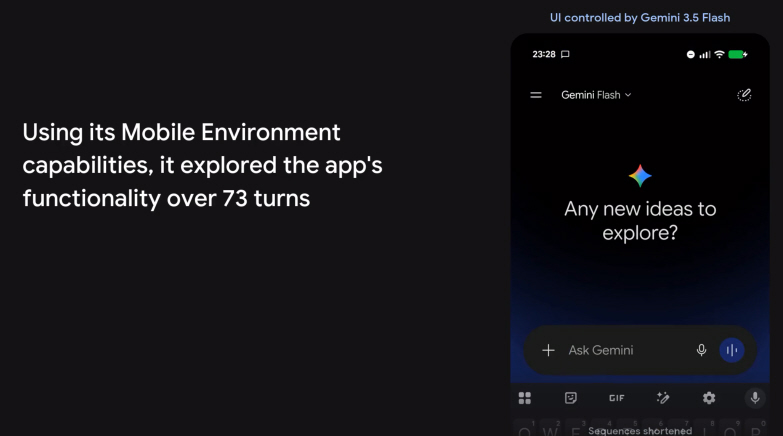The image size is (783, 436).
Task: Open keyboard settings with the gear icon
Action: [x=709, y=398]
